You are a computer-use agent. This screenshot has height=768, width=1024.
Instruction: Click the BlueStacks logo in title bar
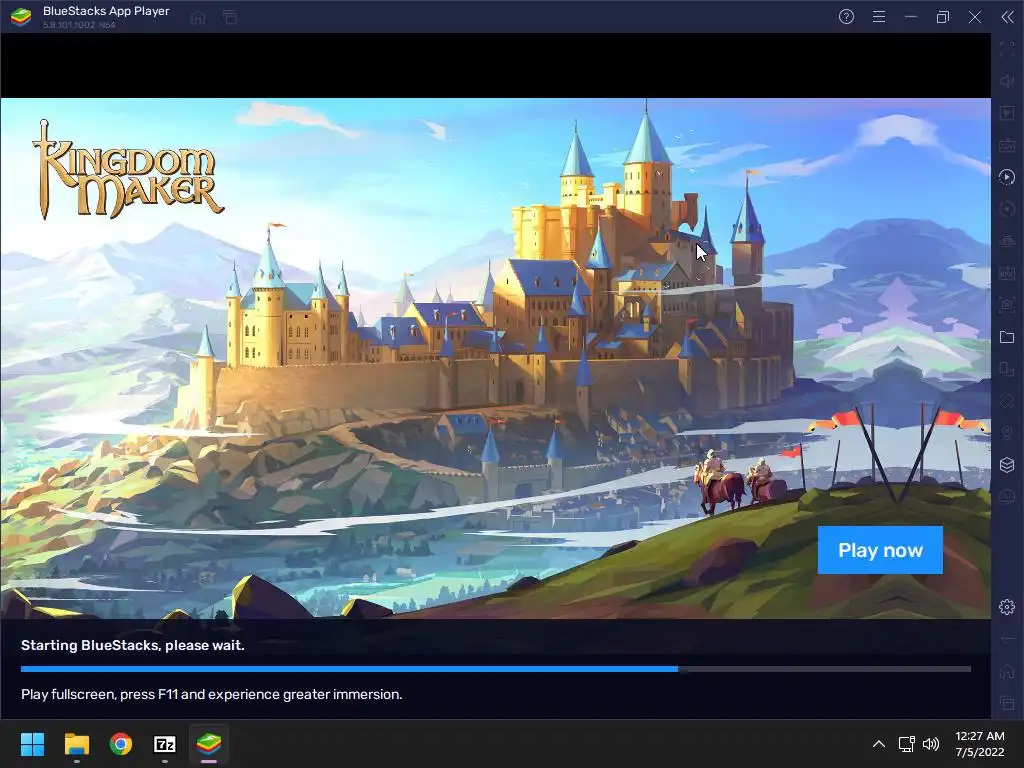click(x=21, y=17)
